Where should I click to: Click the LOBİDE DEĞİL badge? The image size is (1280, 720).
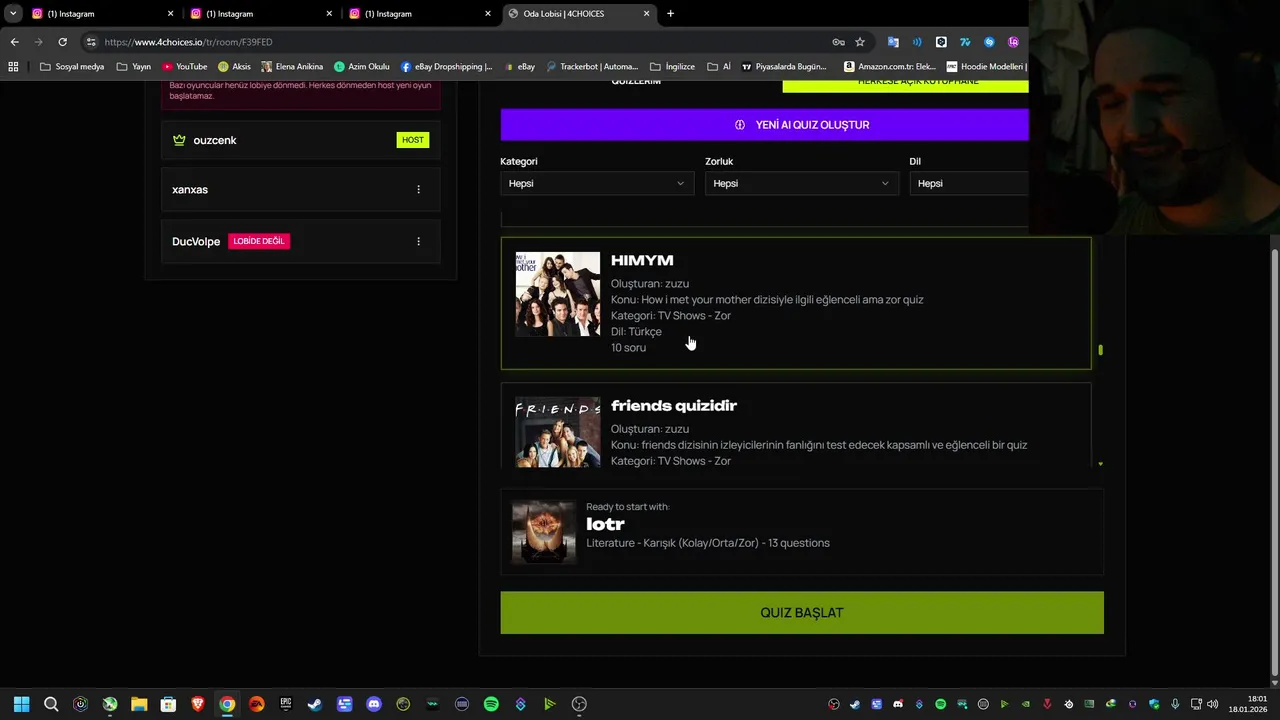pyautogui.click(x=259, y=241)
